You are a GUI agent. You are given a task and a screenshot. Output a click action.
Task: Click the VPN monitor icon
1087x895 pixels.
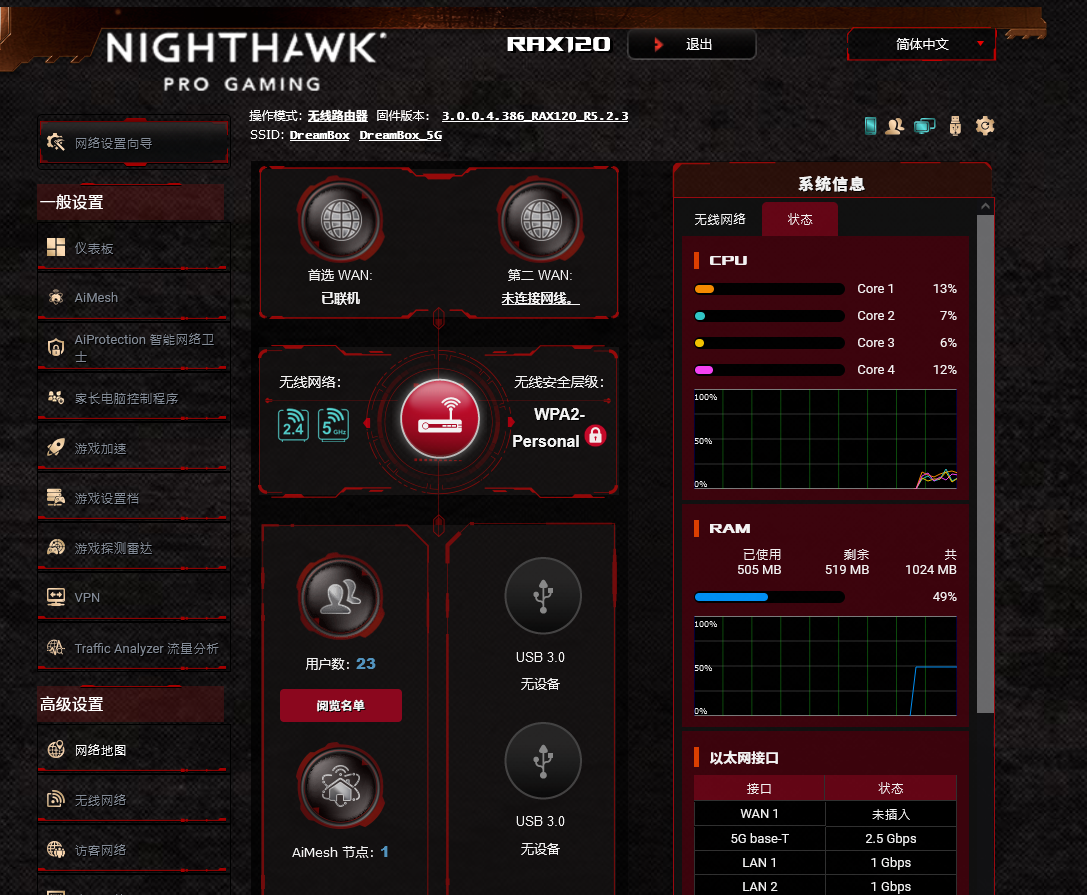(55, 597)
